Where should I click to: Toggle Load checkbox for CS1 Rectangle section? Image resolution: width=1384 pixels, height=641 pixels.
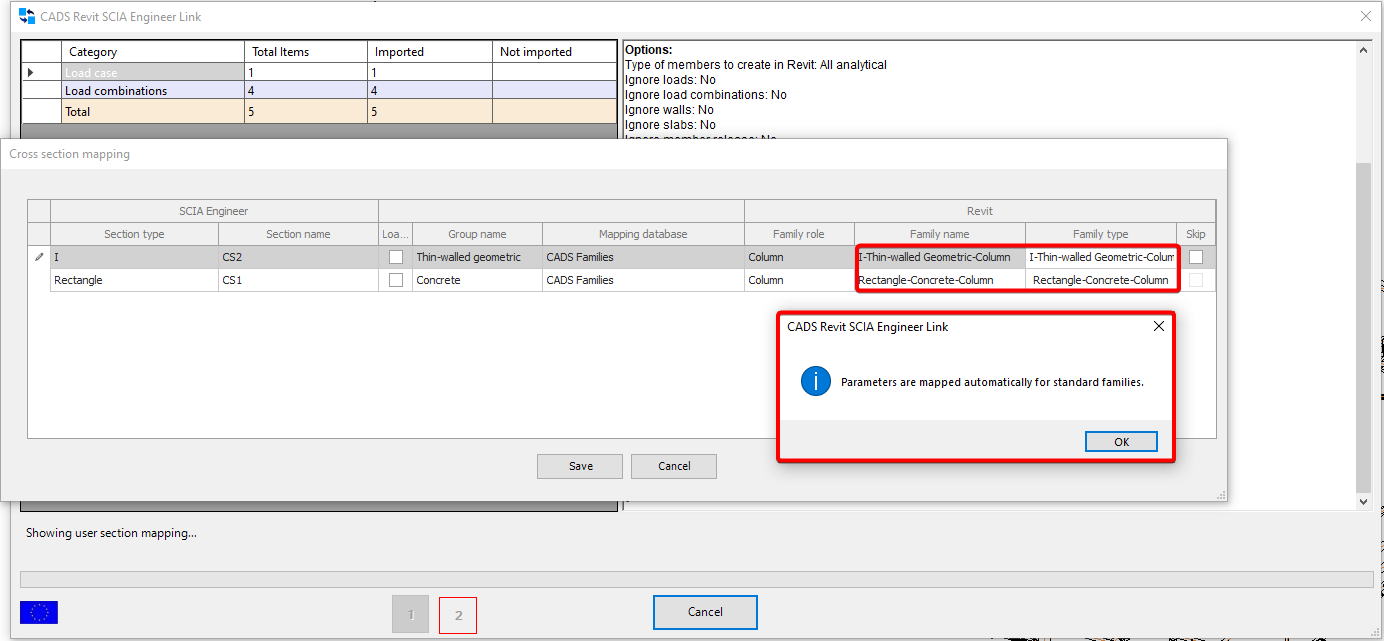pyautogui.click(x=396, y=280)
